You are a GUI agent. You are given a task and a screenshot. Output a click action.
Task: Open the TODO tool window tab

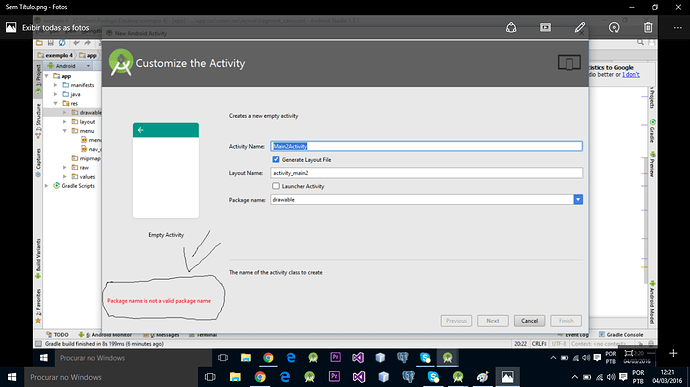tap(57, 335)
